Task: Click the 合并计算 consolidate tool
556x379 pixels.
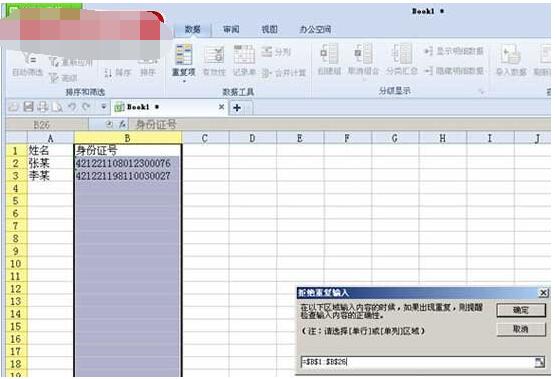Action: tap(284, 73)
